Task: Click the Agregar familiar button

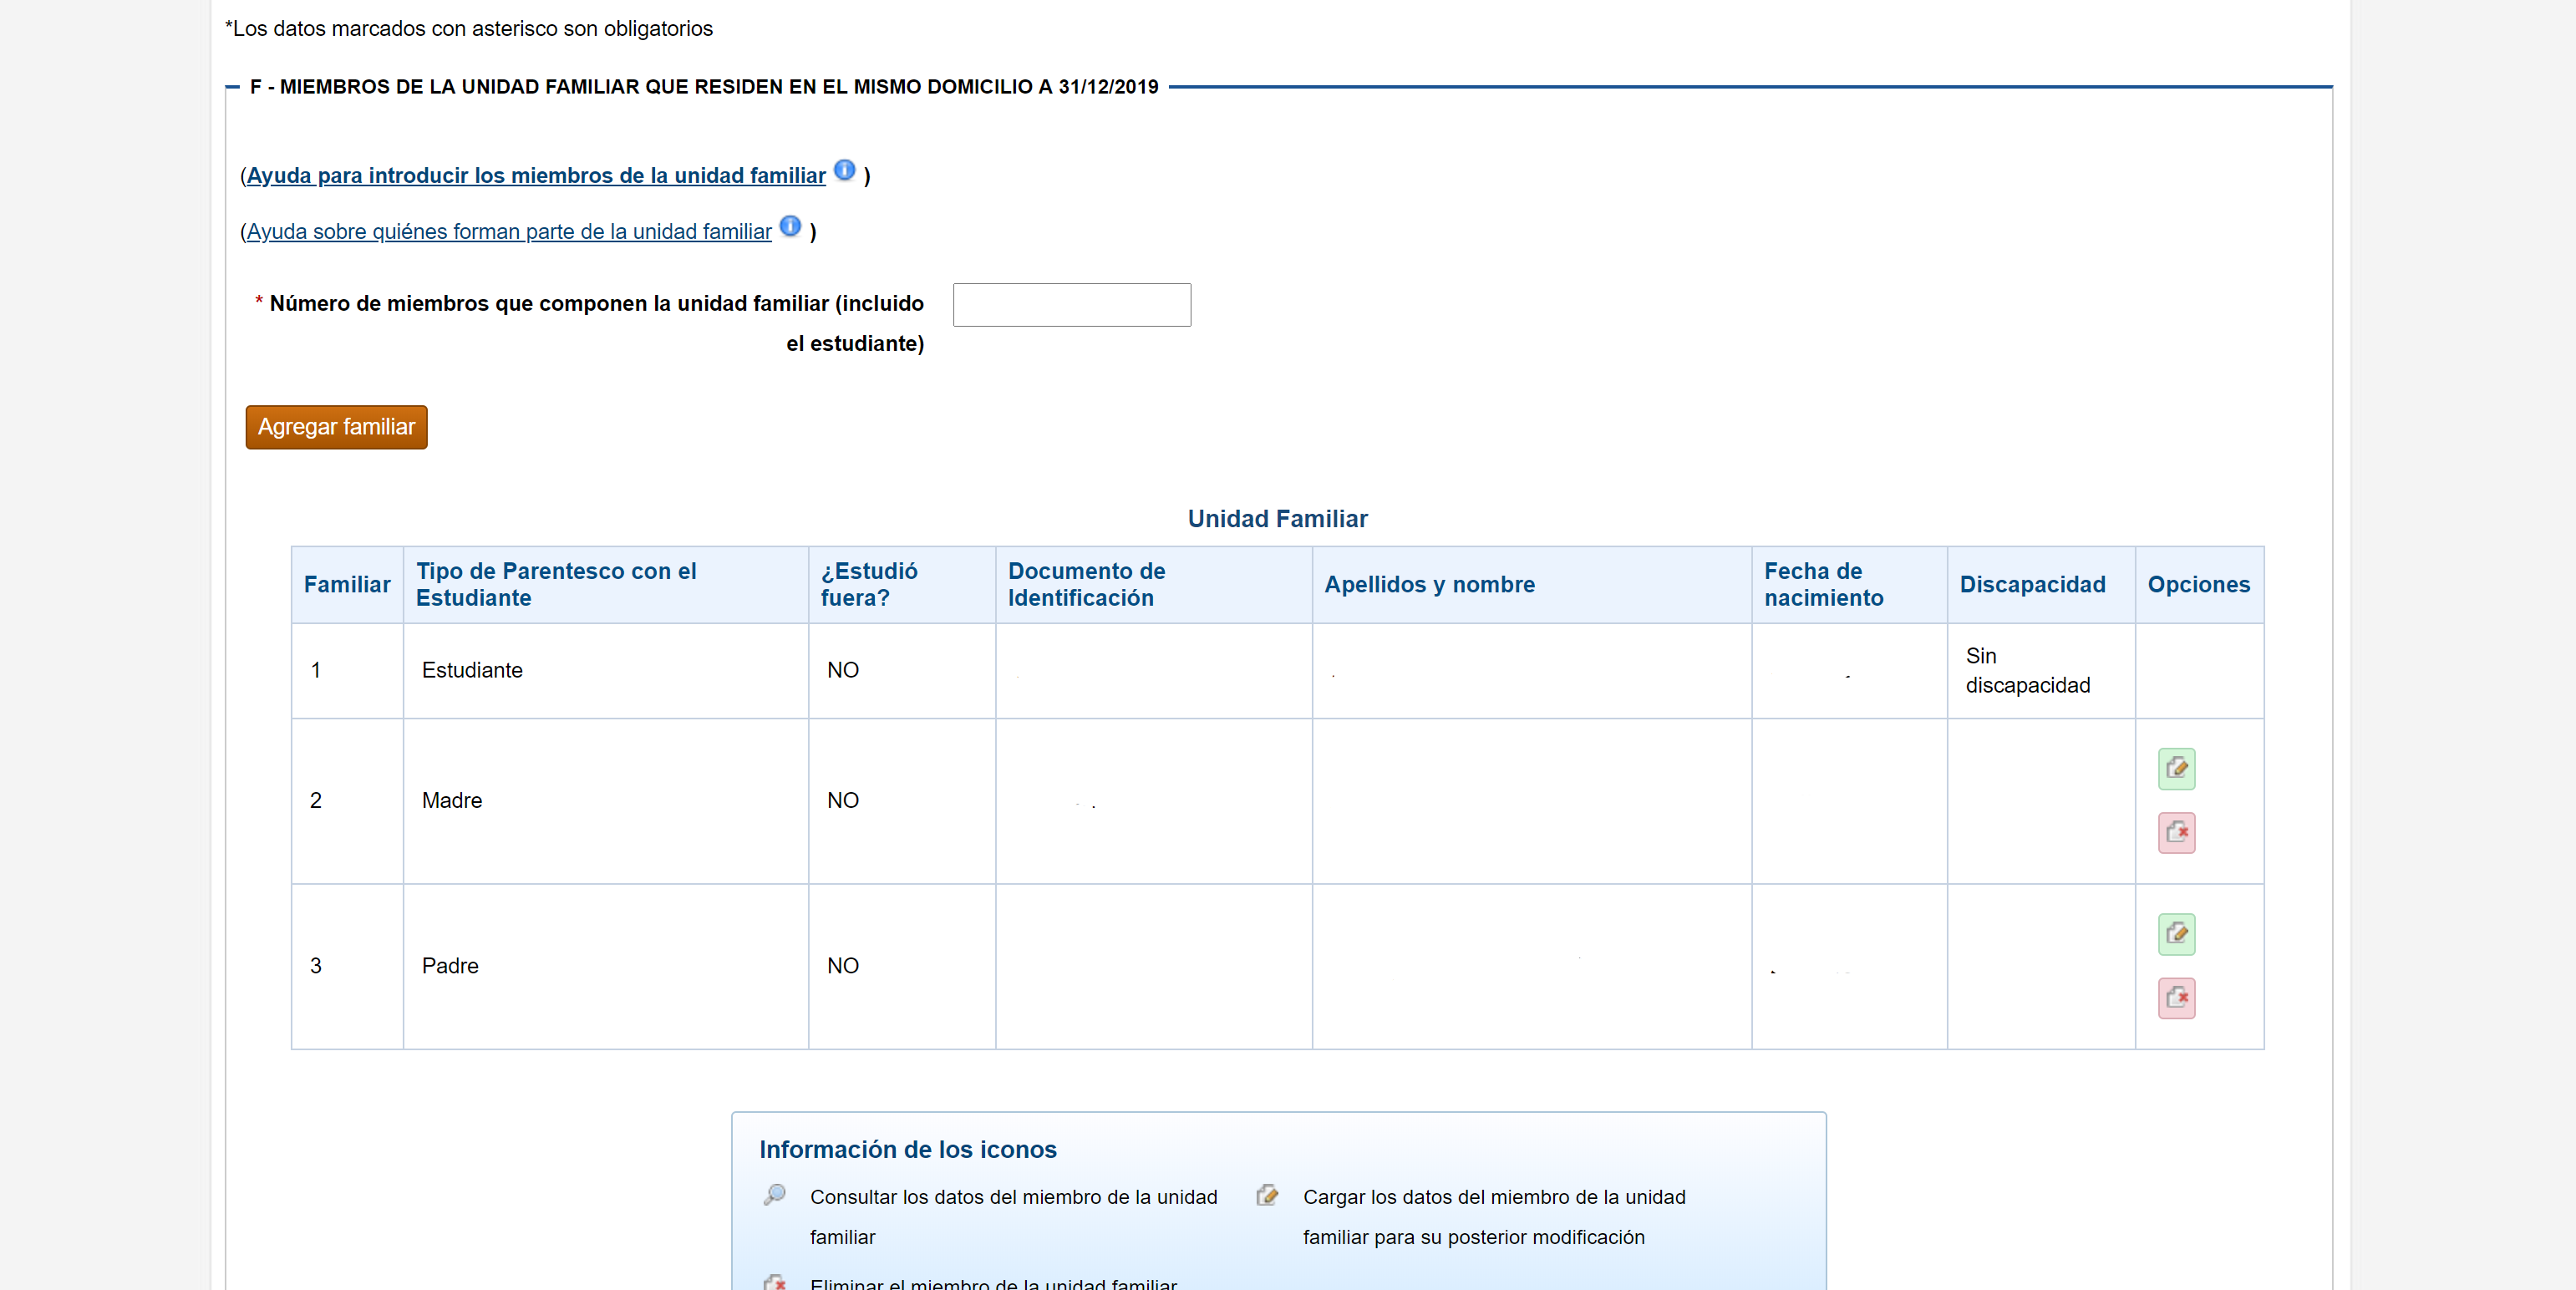Action: [336, 427]
